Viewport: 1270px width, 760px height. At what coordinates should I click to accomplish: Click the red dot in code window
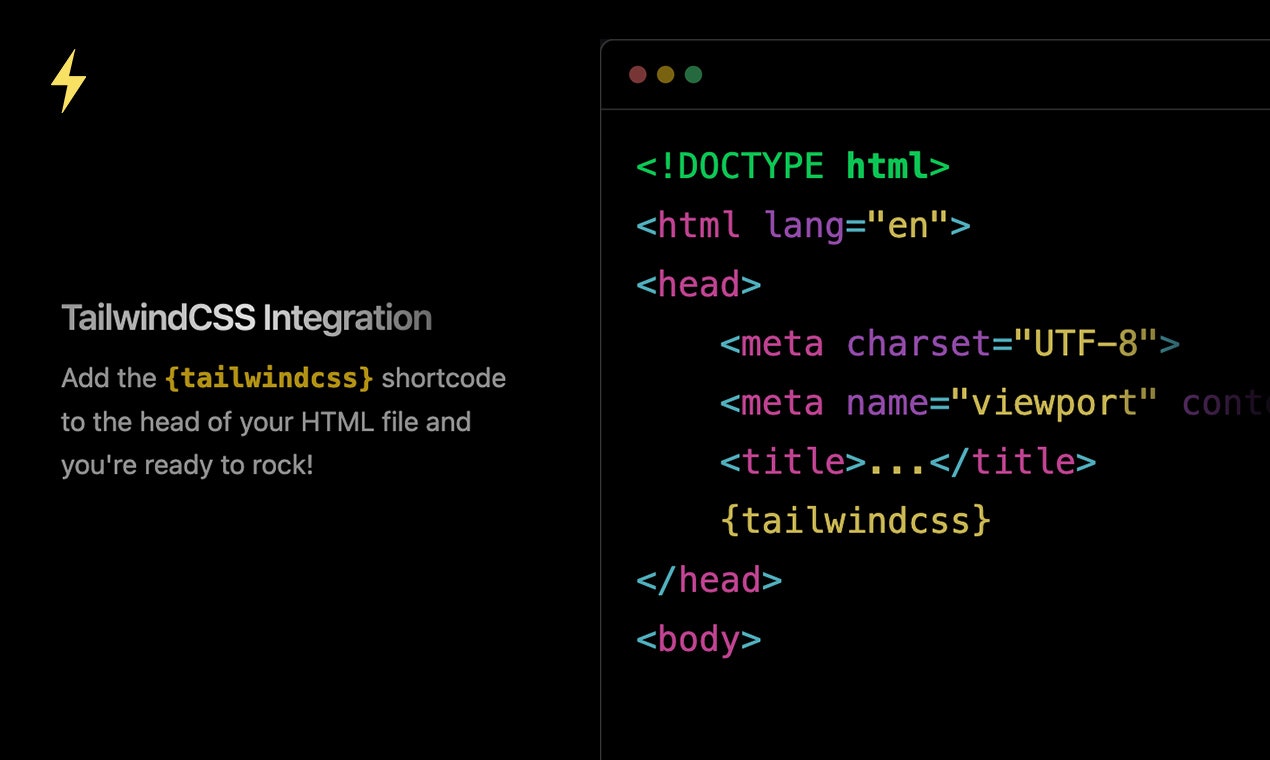coord(637,75)
